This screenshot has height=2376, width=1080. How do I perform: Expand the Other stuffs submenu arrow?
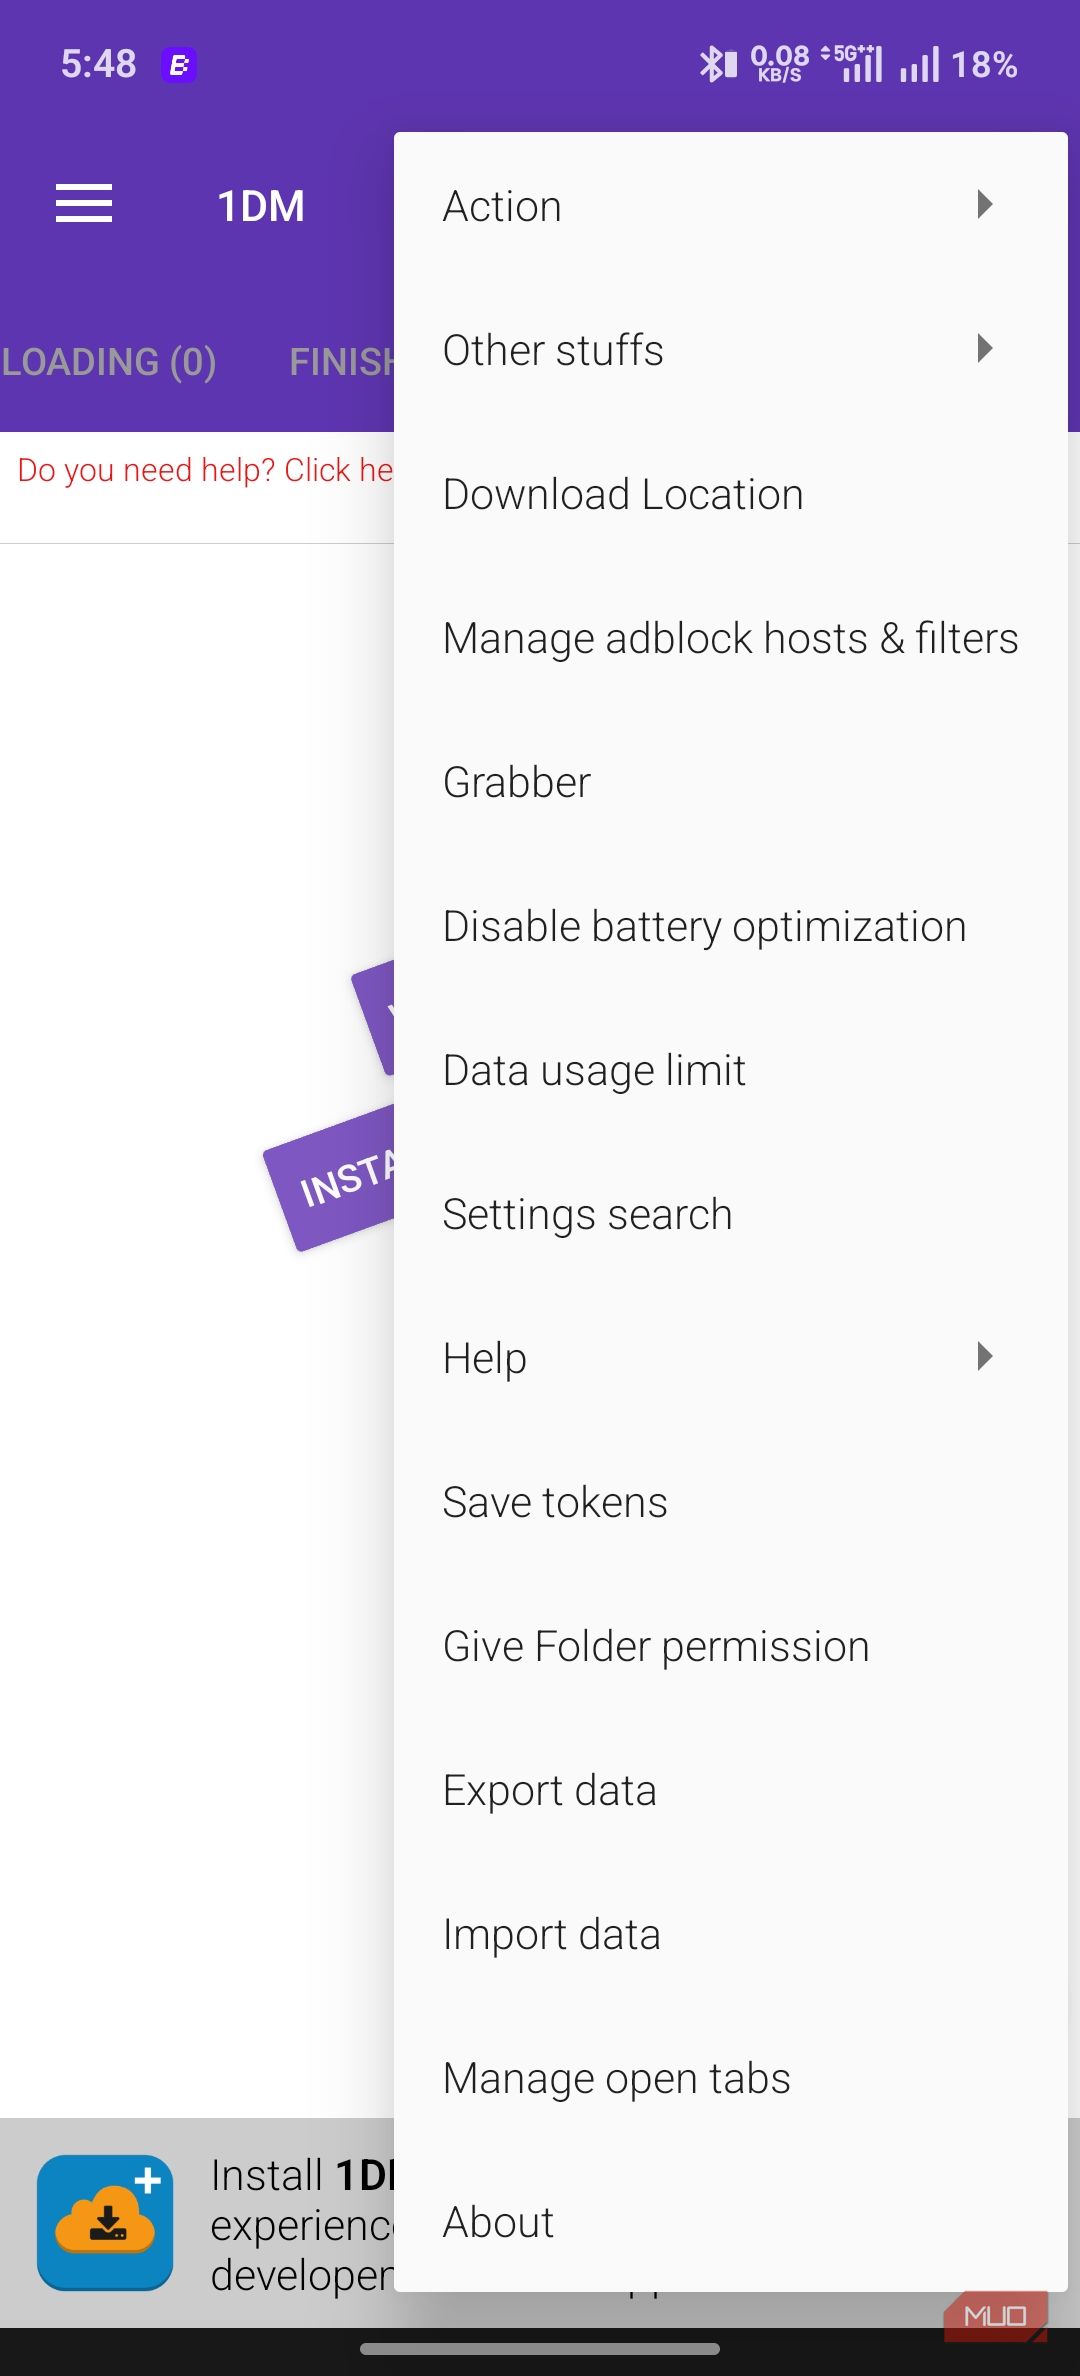[984, 349]
